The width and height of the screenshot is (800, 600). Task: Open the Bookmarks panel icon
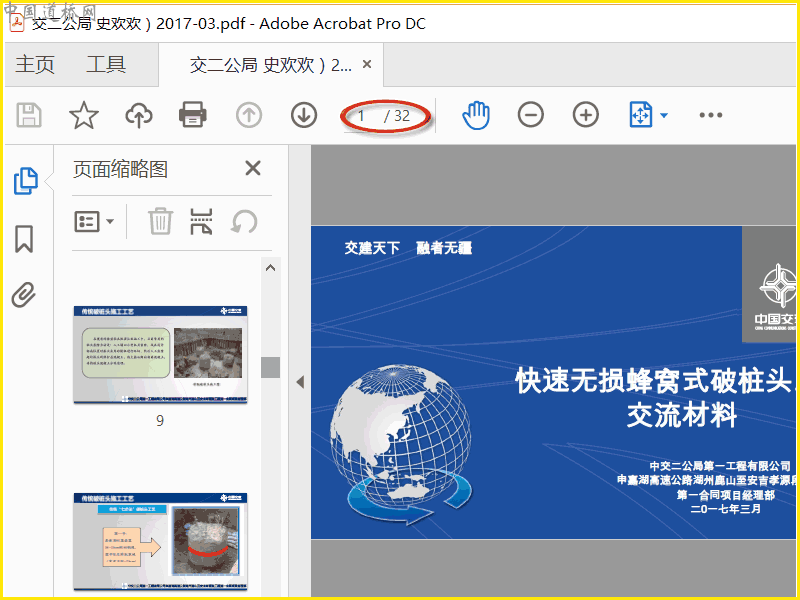(24, 239)
